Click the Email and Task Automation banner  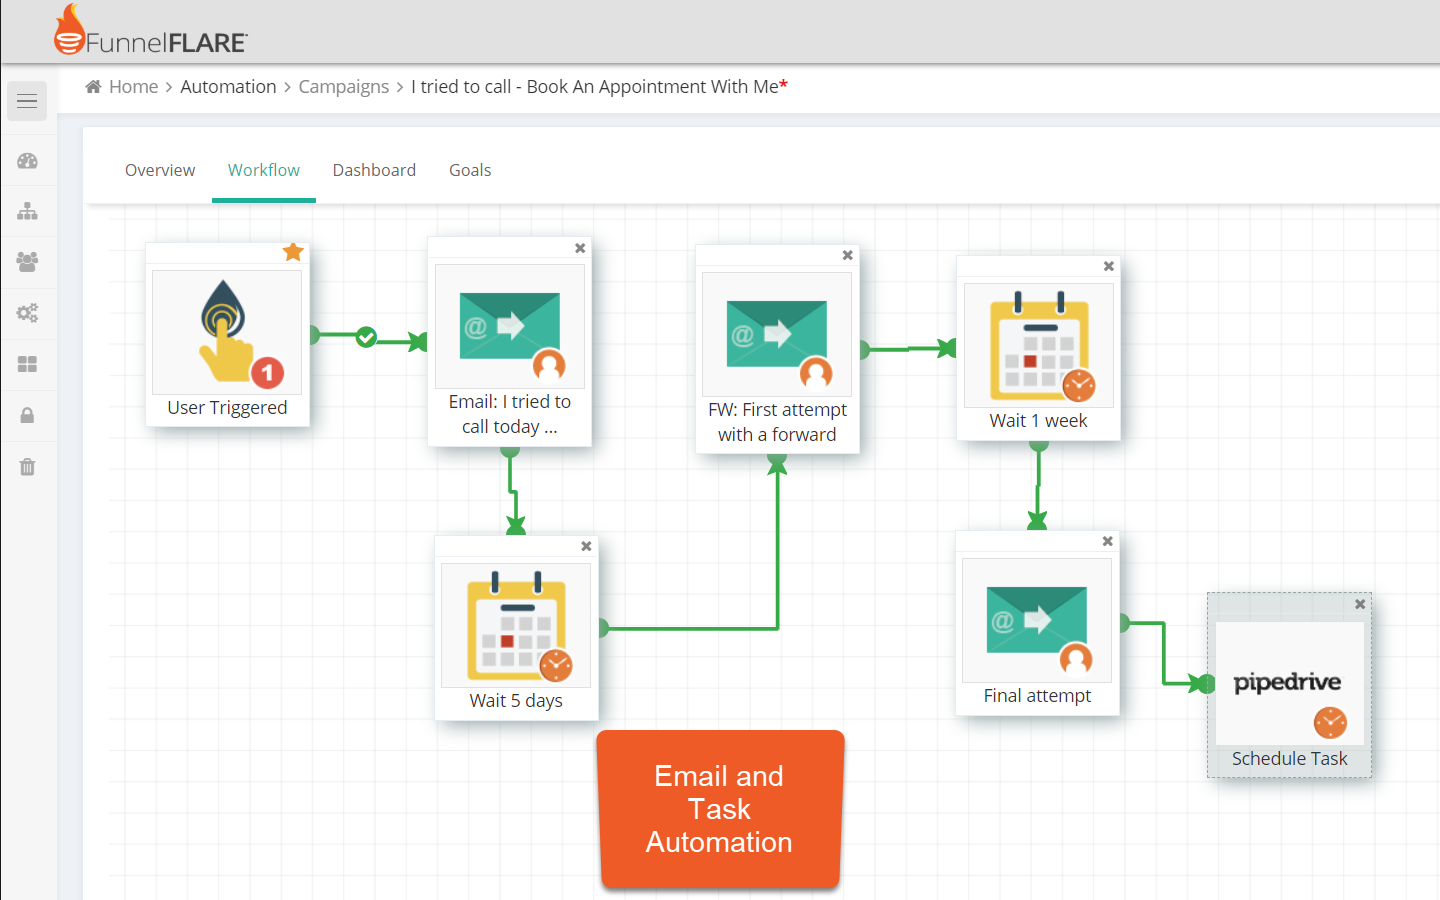[x=719, y=809]
